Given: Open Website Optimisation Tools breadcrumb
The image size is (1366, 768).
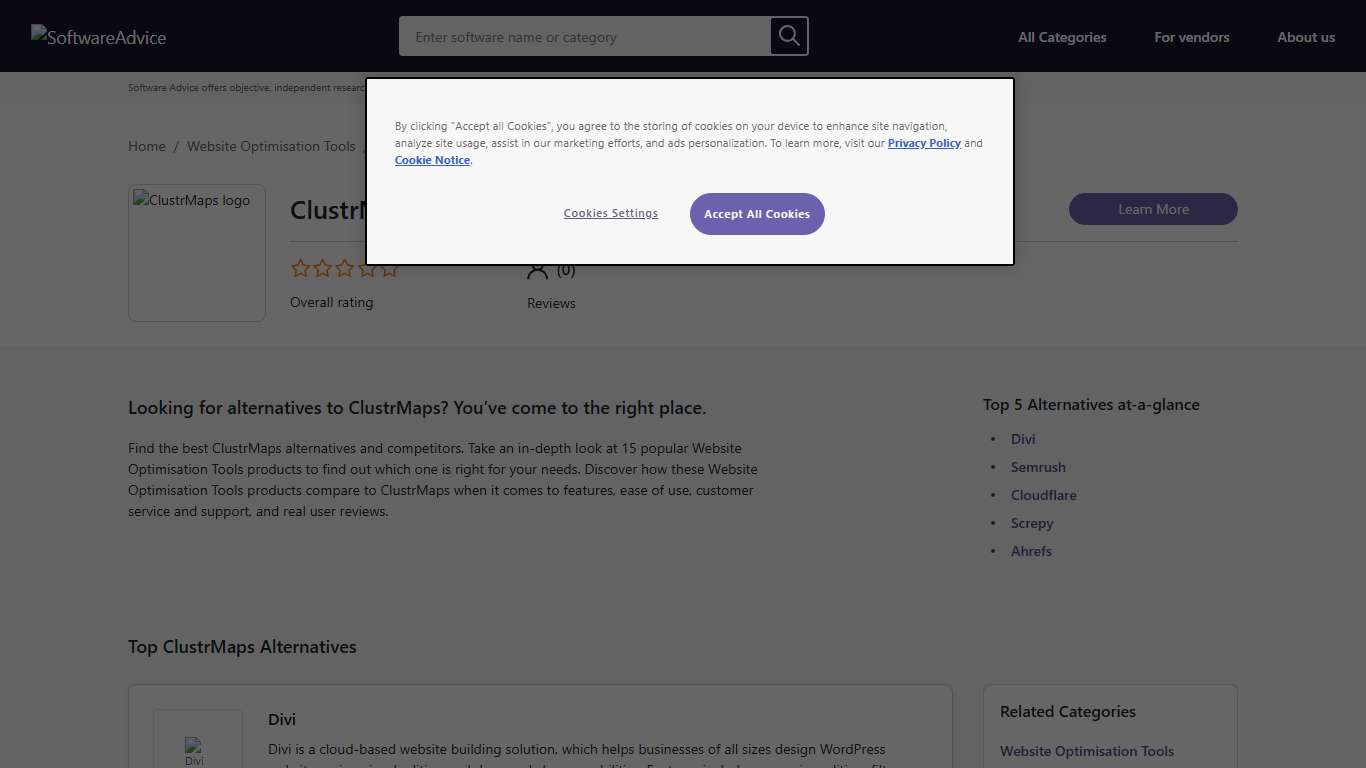Looking at the screenshot, I should point(271,146).
